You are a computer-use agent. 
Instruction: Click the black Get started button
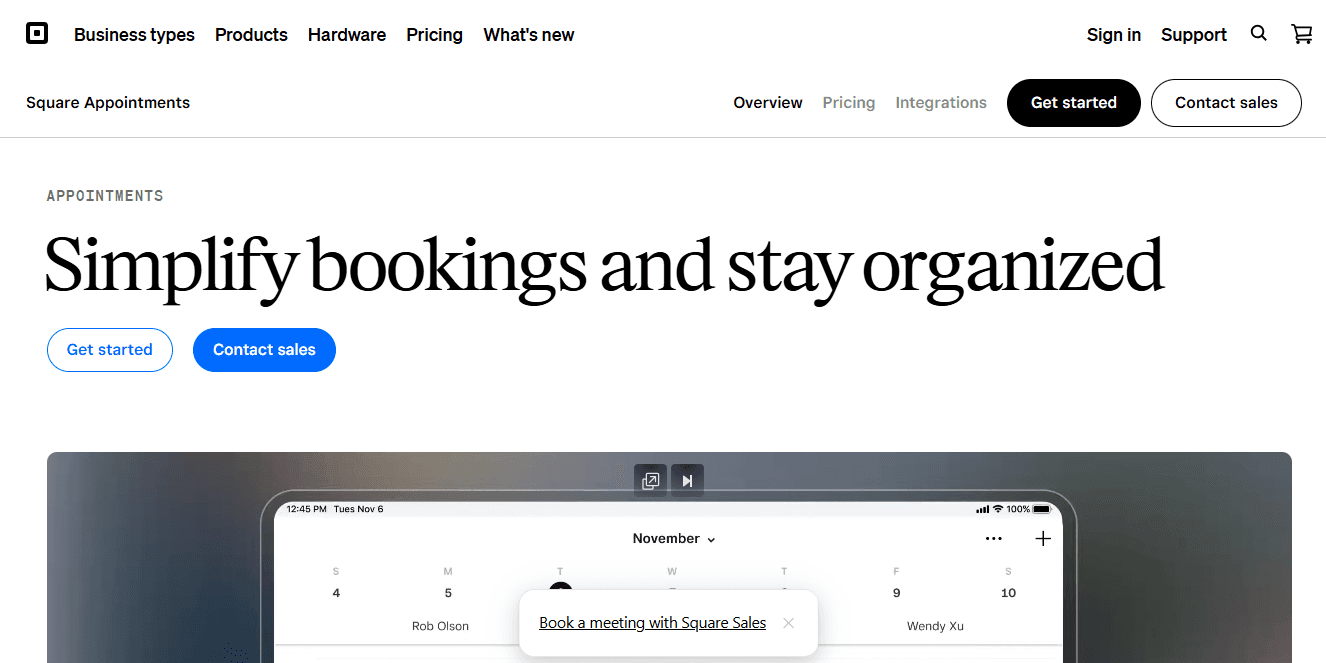click(x=1074, y=103)
